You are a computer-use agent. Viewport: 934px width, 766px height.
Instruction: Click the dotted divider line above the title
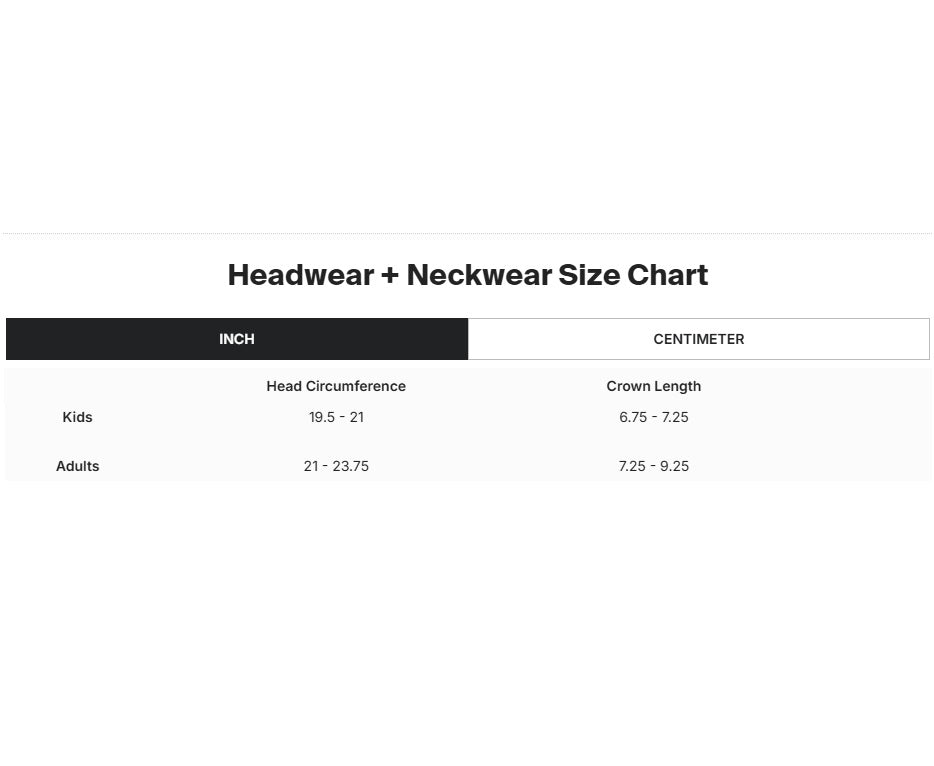click(x=467, y=233)
